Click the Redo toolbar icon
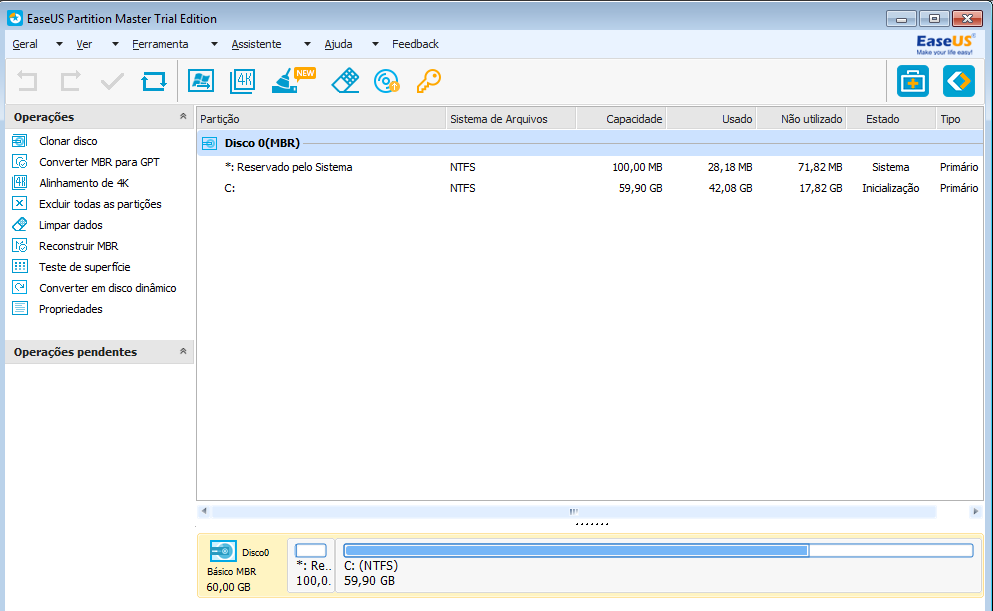Image resolution: width=993 pixels, height=611 pixels. (70, 81)
